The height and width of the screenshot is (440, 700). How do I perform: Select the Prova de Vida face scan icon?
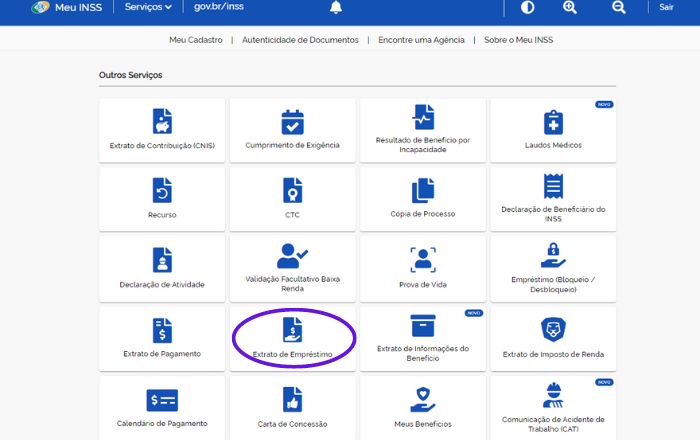(x=423, y=258)
